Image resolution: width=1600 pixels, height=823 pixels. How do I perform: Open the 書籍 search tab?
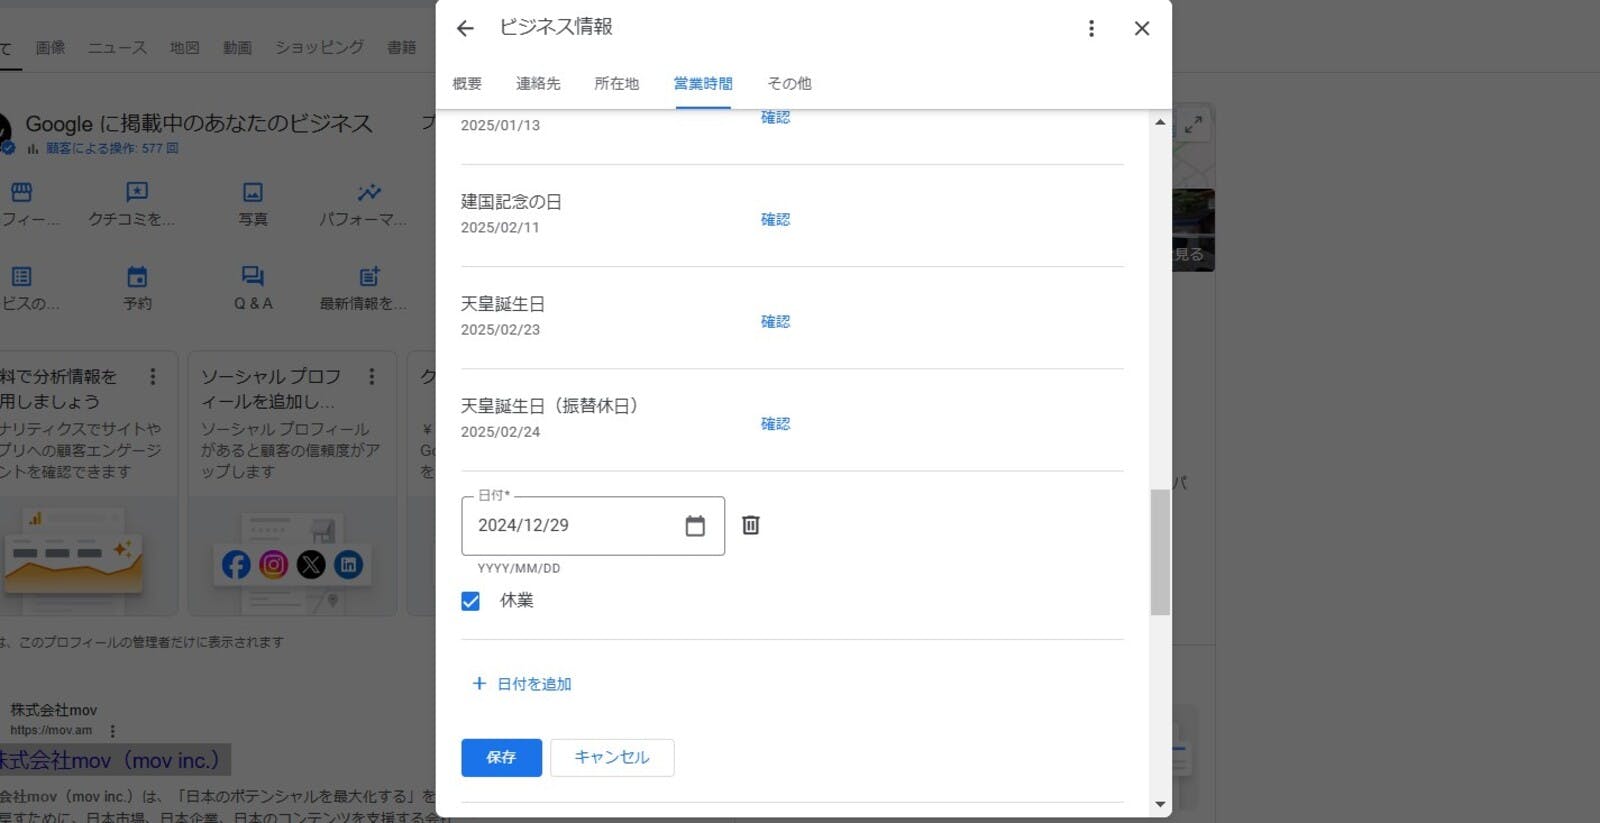(x=401, y=47)
